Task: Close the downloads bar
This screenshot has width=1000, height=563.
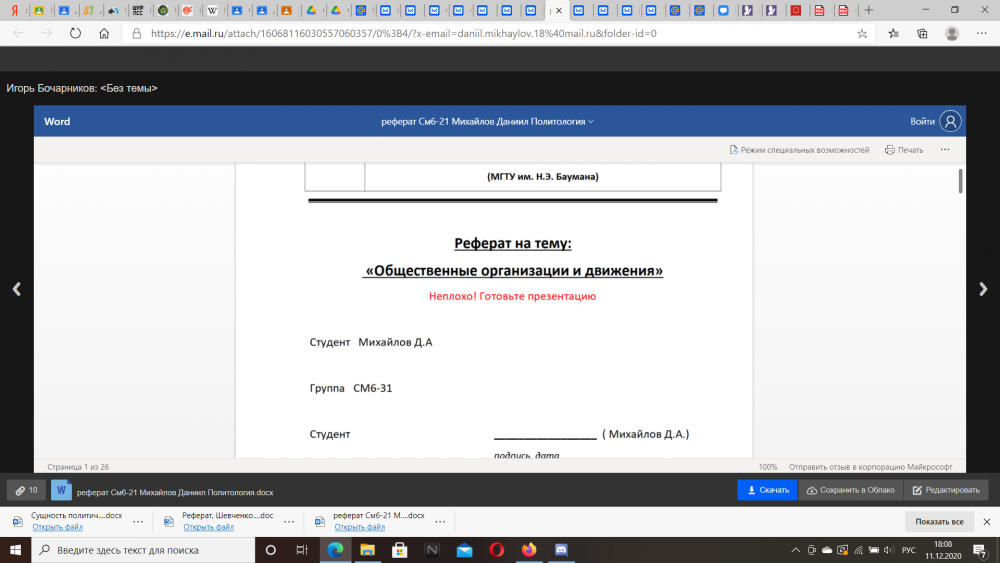Action: click(x=987, y=522)
